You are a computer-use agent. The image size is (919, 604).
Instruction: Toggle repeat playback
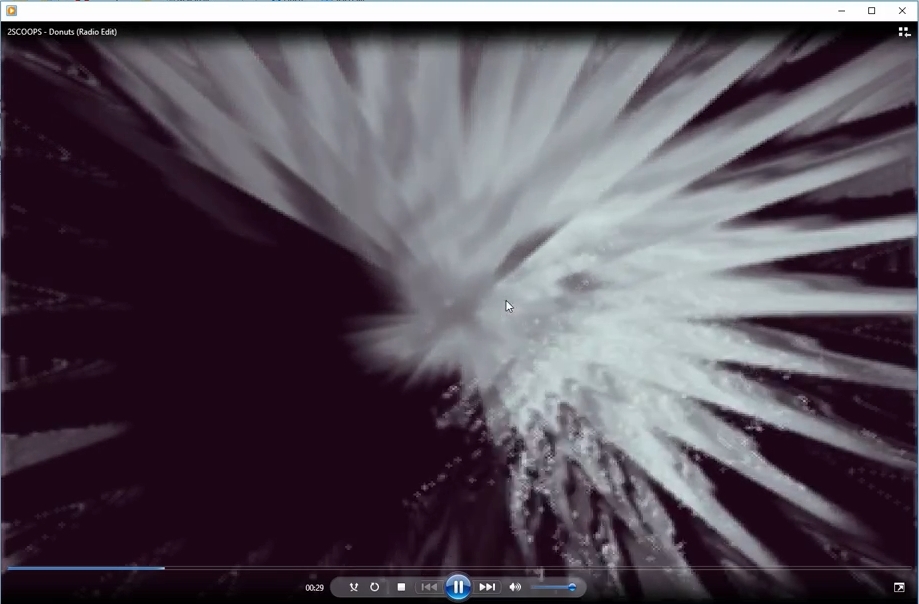(375, 587)
